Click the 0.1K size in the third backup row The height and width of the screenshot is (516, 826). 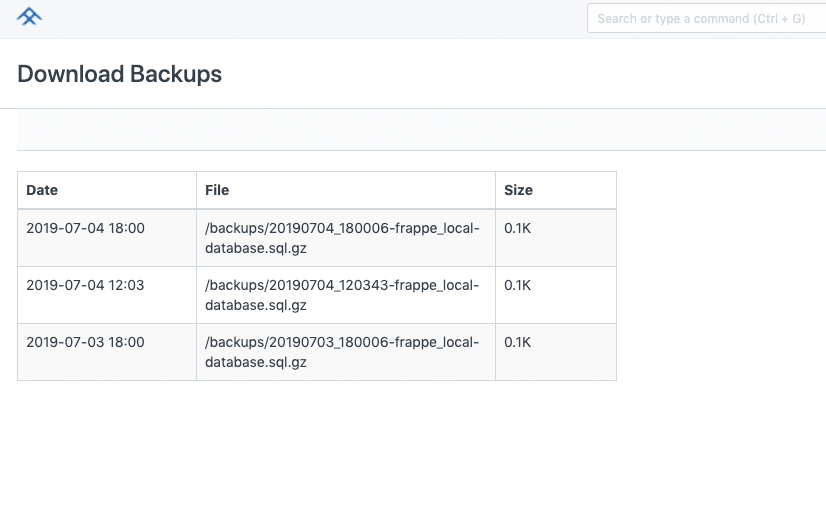[517, 343]
